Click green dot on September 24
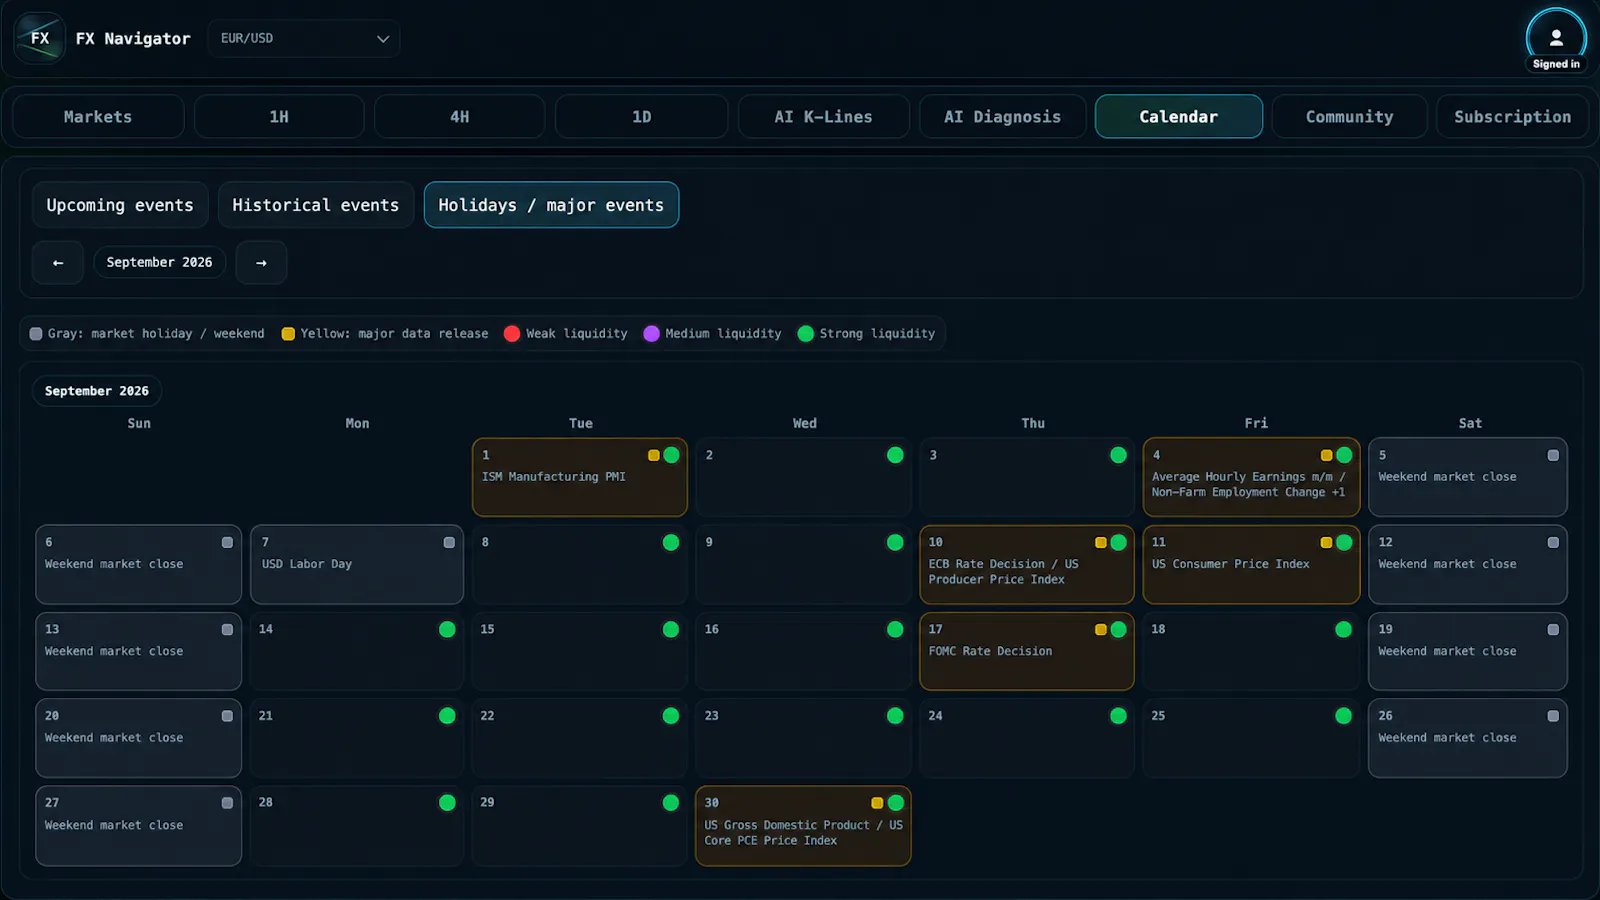 (1118, 716)
